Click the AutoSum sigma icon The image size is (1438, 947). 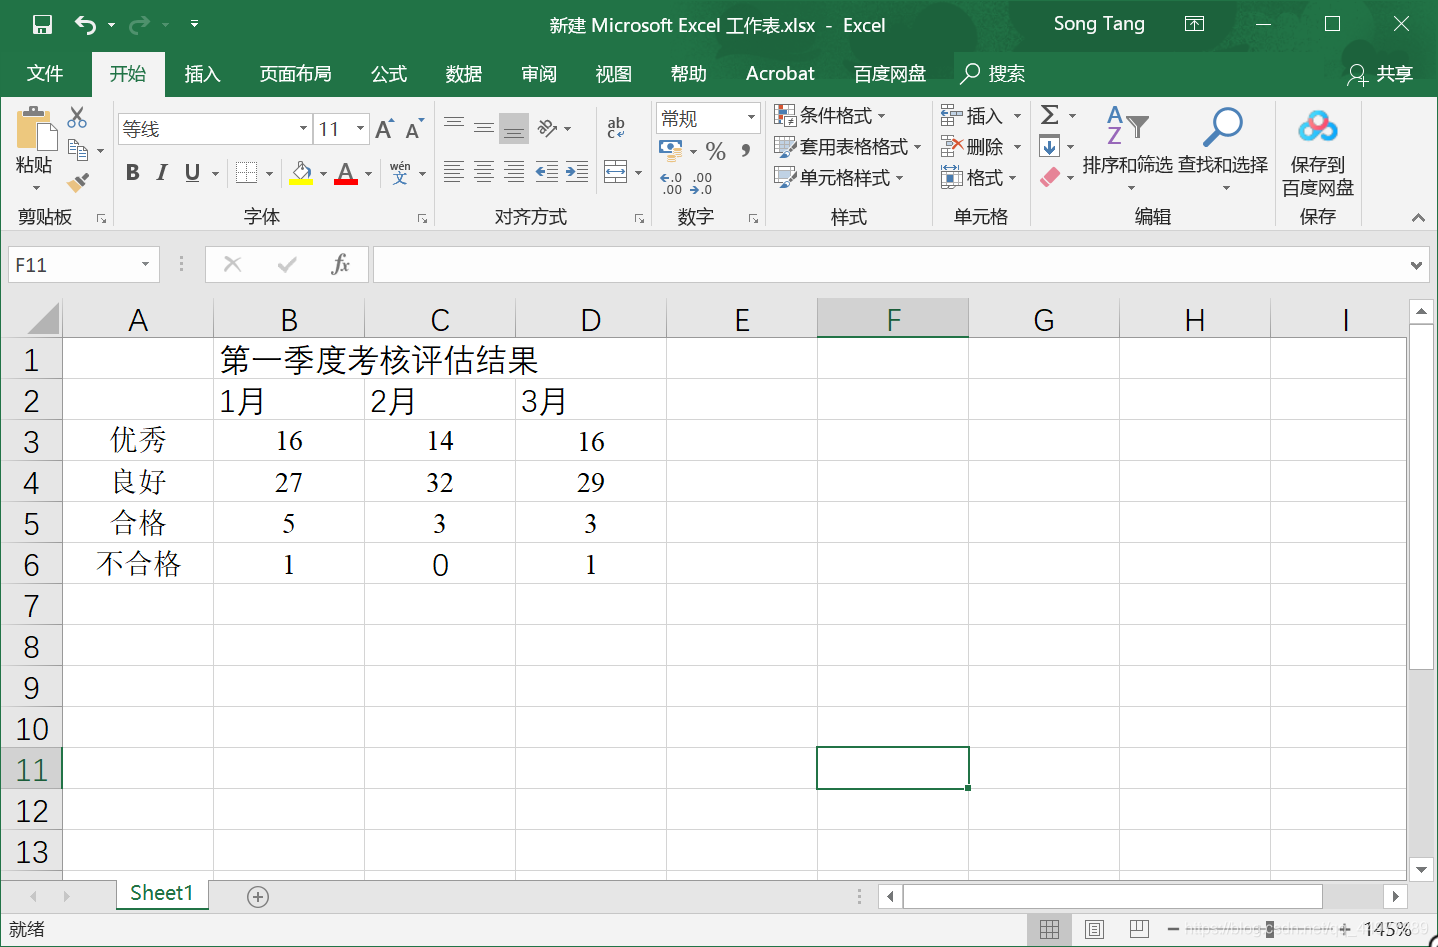pos(1050,115)
